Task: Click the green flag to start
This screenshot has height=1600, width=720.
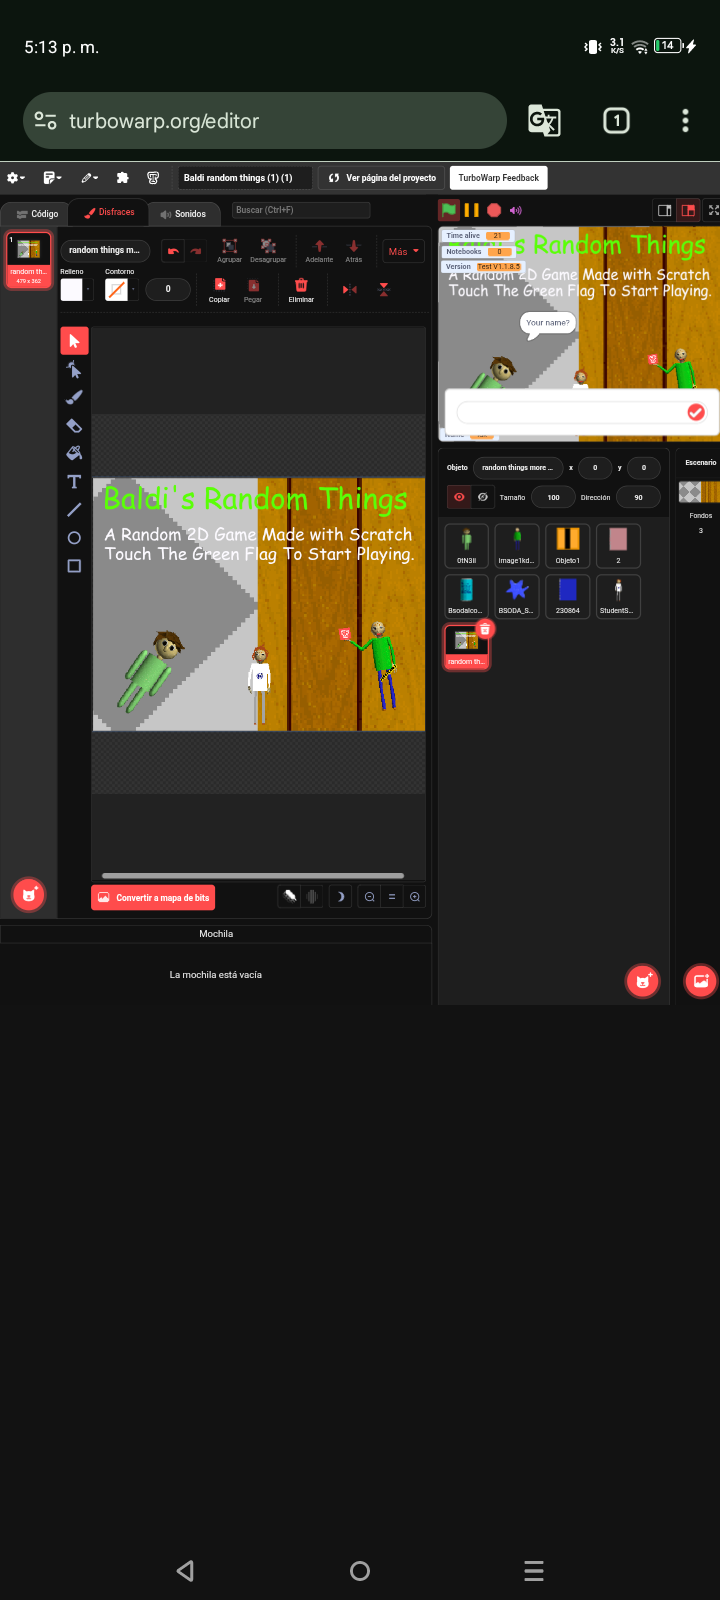Action: coord(449,210)
